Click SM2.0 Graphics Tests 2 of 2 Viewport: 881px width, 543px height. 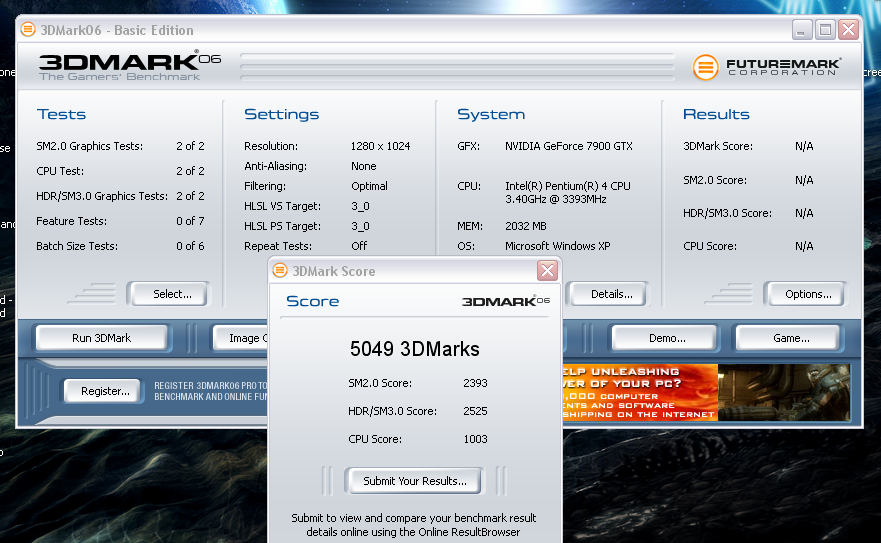(120, 146)
